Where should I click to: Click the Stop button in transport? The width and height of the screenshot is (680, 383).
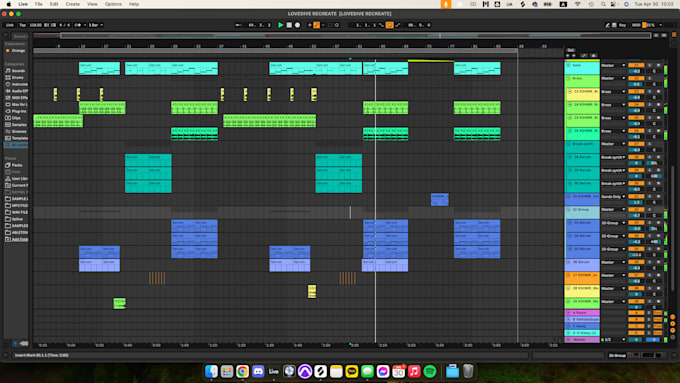pos(289,25)
